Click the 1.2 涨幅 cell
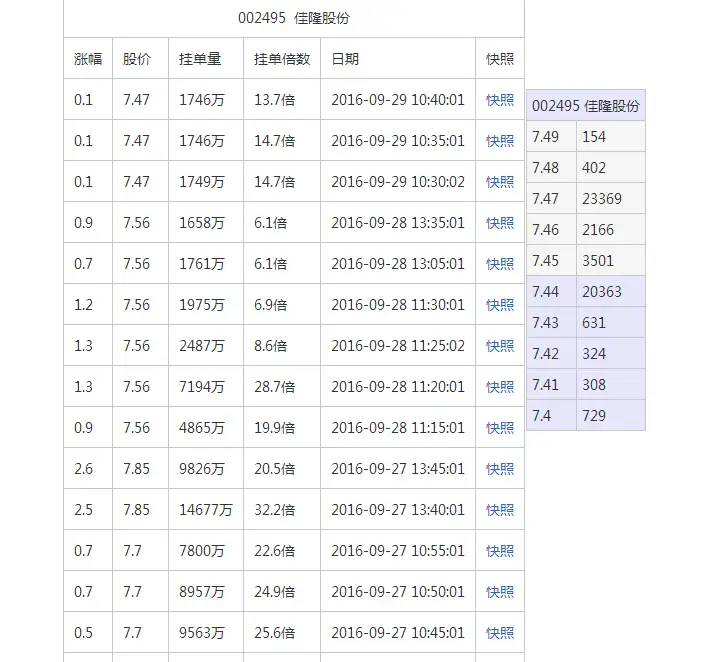Image resolution: width=713 pixels, height=662 pixels. (88, 304)
